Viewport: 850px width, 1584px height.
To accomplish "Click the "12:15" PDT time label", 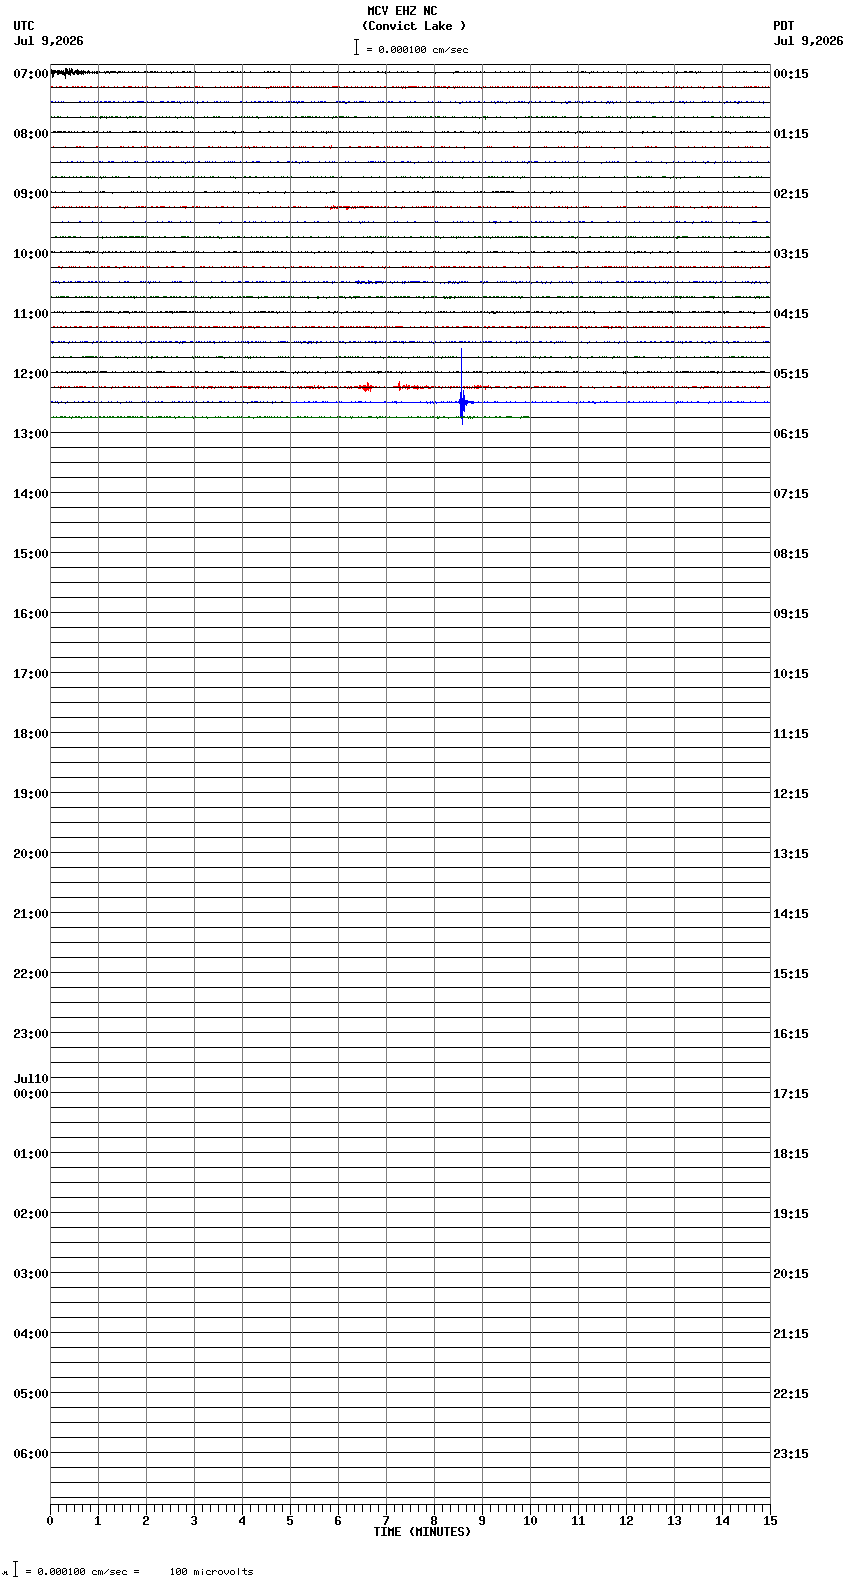I will pos(791,794).
